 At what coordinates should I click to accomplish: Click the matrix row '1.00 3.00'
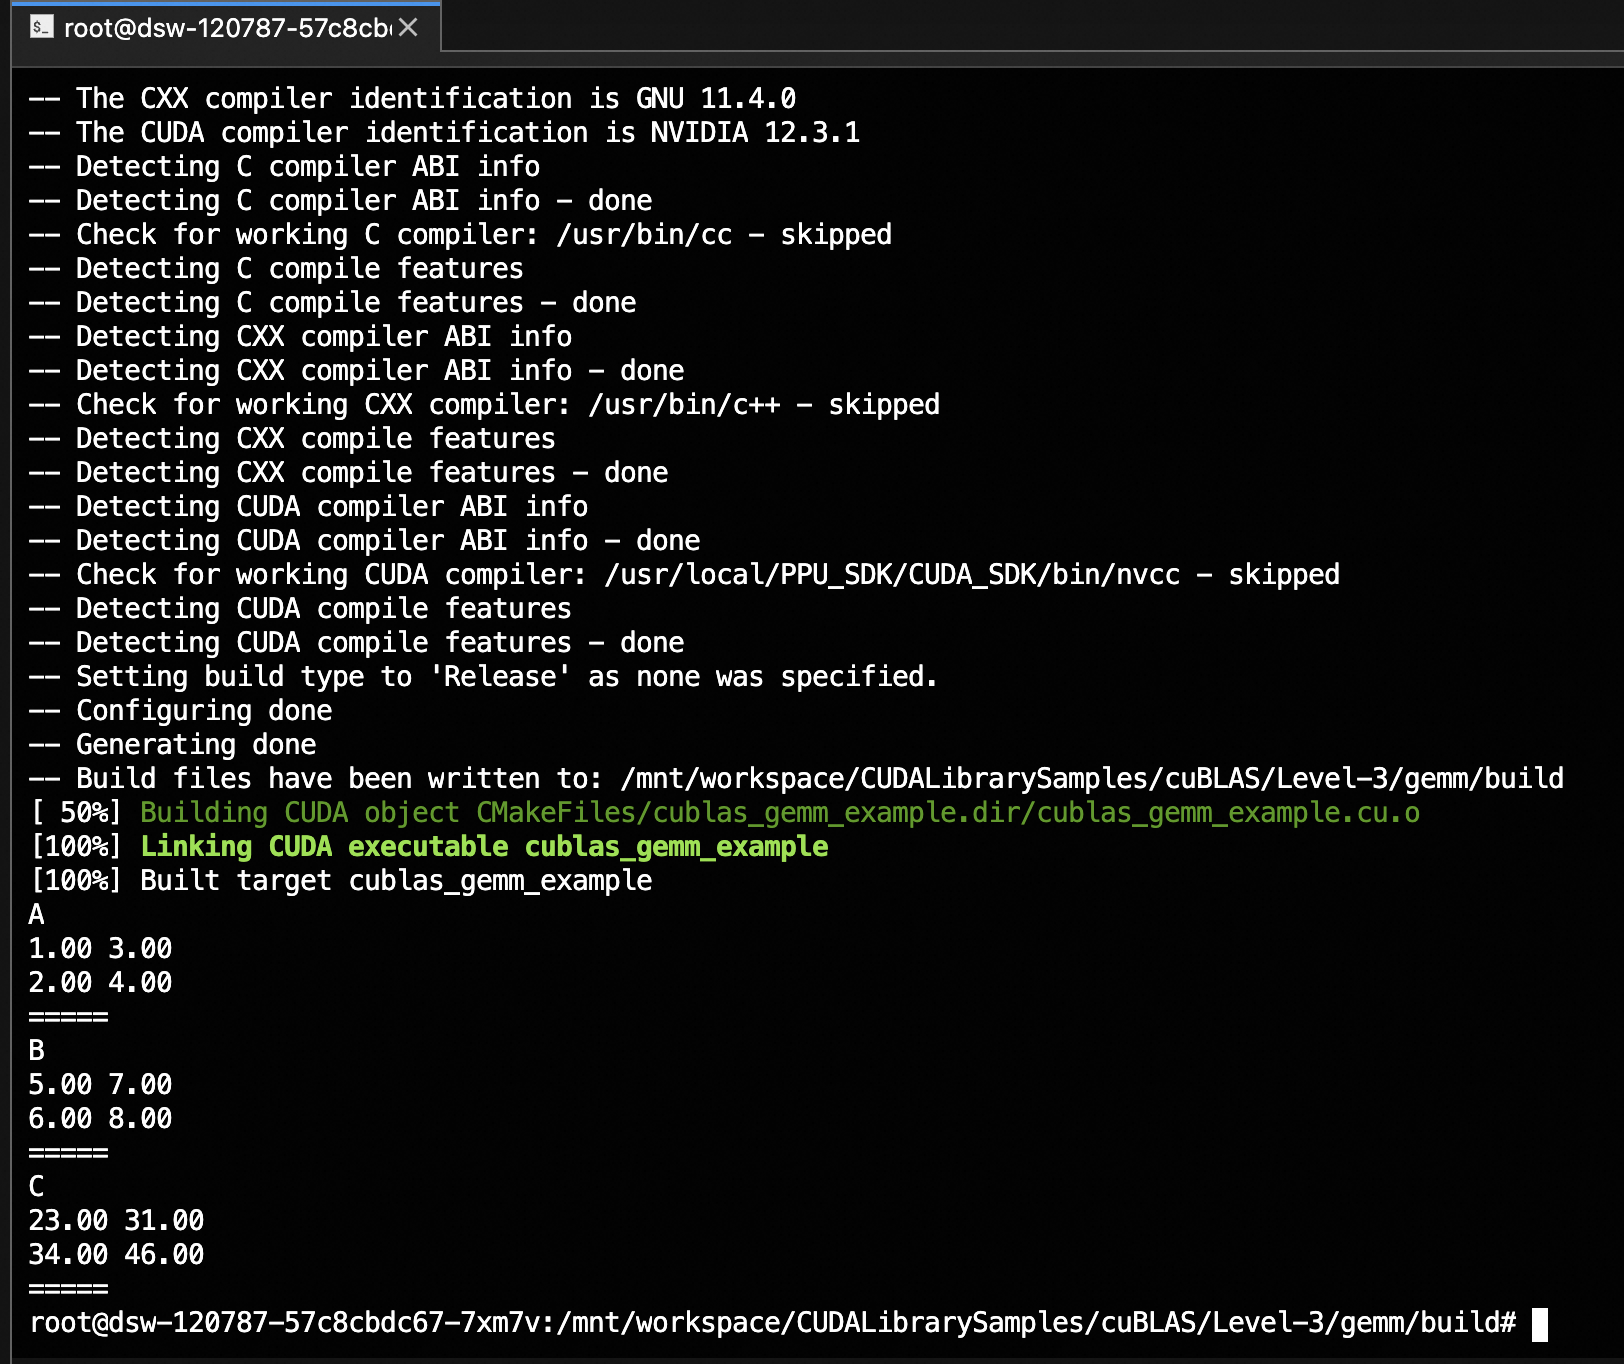pos(100,948)
